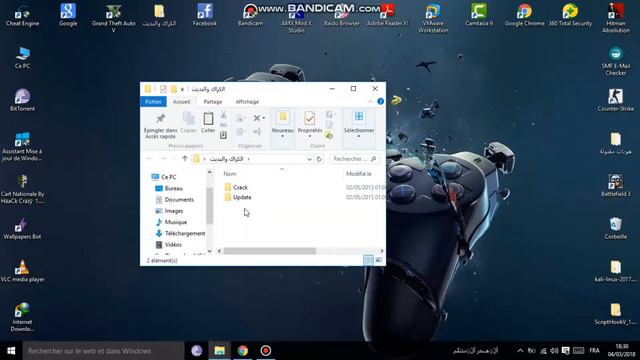Screen dimensions: 640x360
Task: Go up one folder level
Action: point(184,159)
